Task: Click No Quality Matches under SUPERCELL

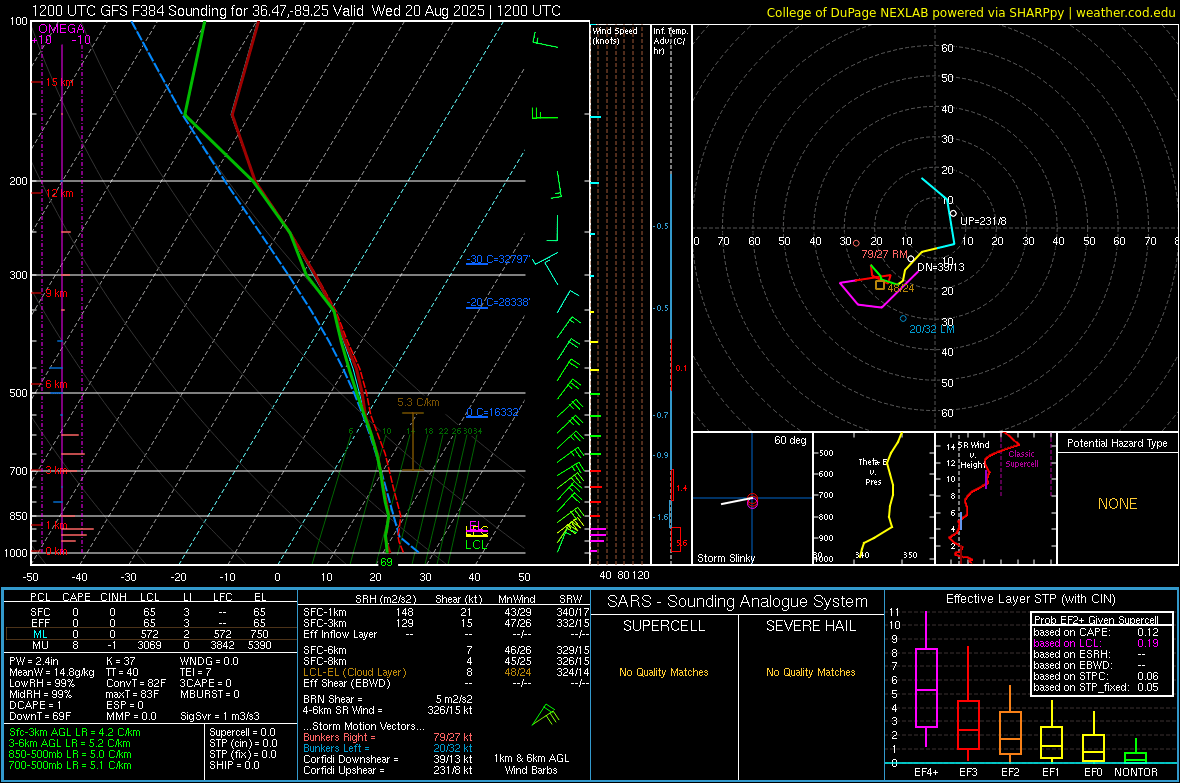Action: [664, 672]
